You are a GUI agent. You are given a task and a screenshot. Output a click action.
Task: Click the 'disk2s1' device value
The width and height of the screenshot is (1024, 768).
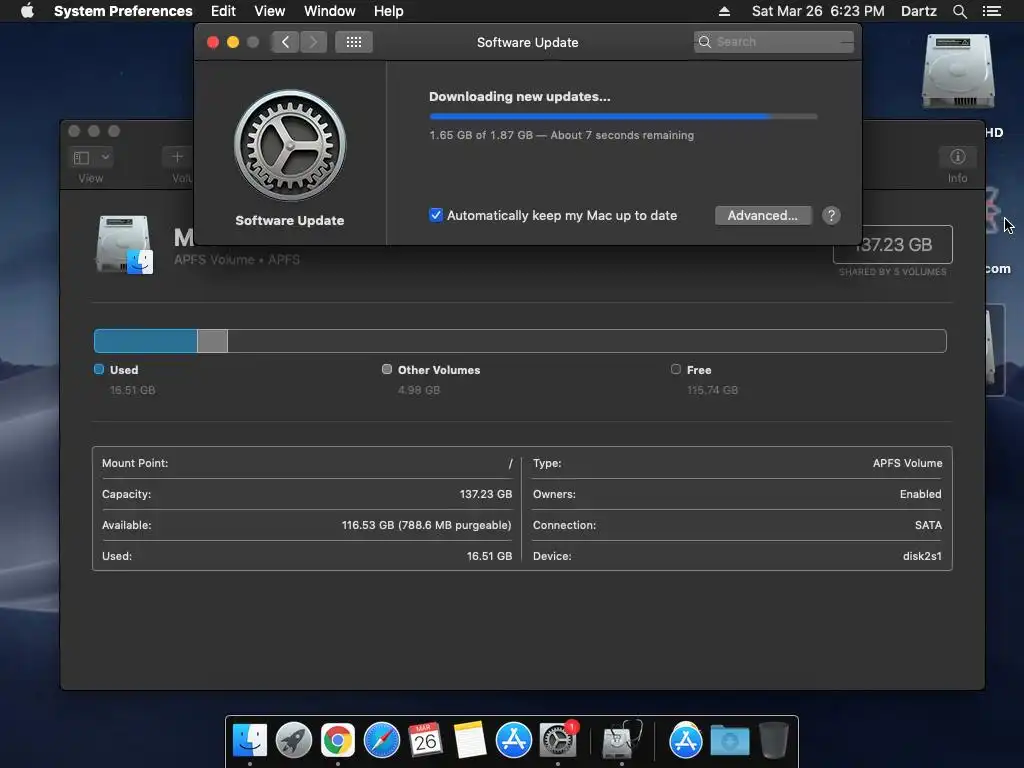click(922, 556)
